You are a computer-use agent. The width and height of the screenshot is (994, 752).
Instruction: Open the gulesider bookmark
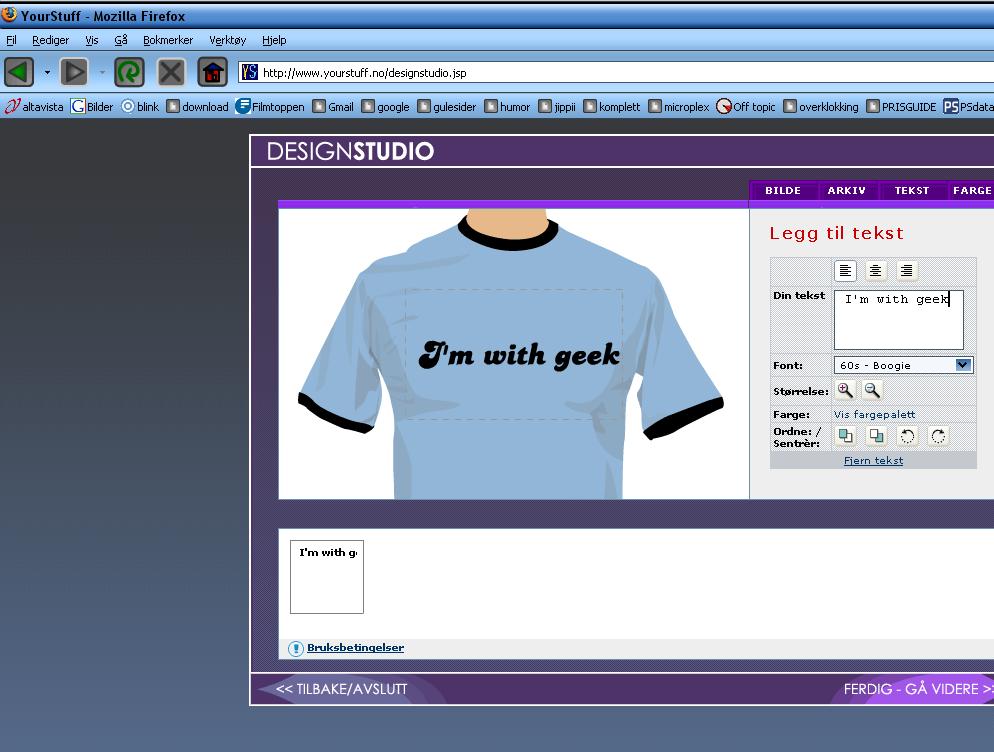click(x=447, y=107)
